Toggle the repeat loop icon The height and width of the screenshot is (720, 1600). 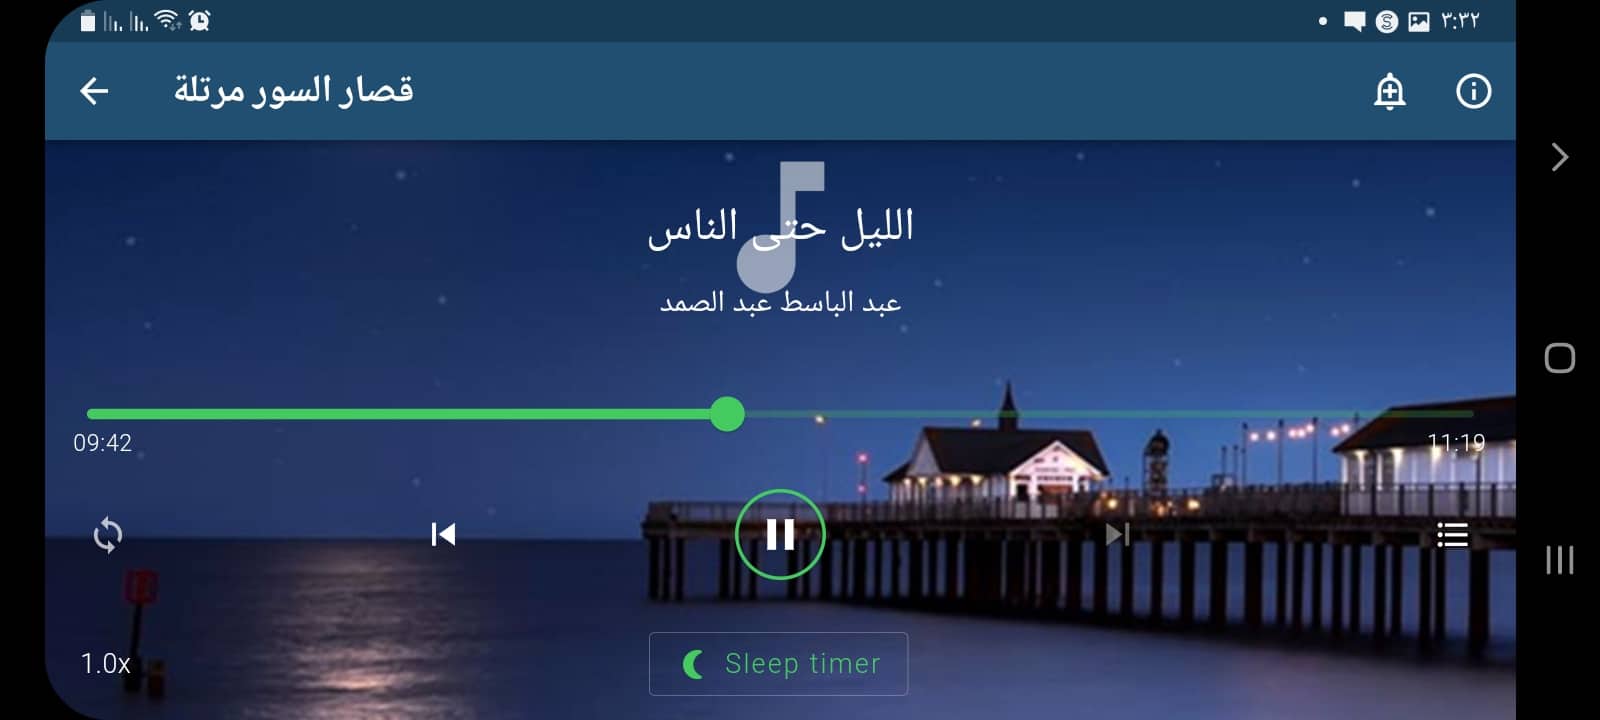[108, 535]
